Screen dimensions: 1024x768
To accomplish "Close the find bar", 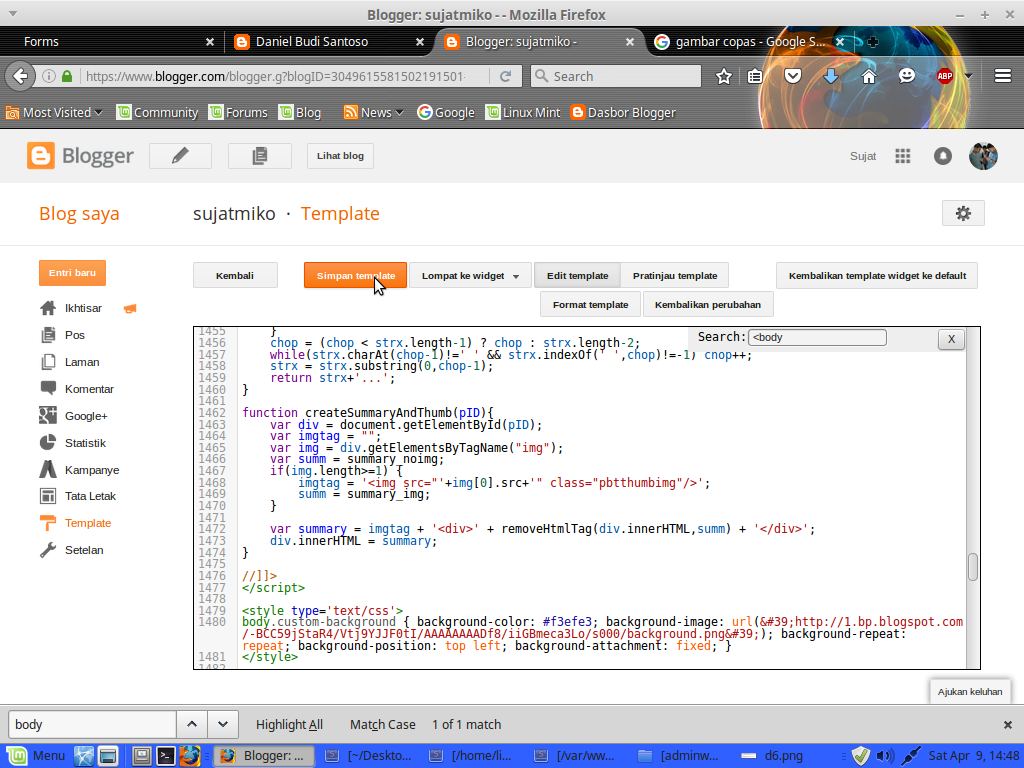I will coord(1008,725).
